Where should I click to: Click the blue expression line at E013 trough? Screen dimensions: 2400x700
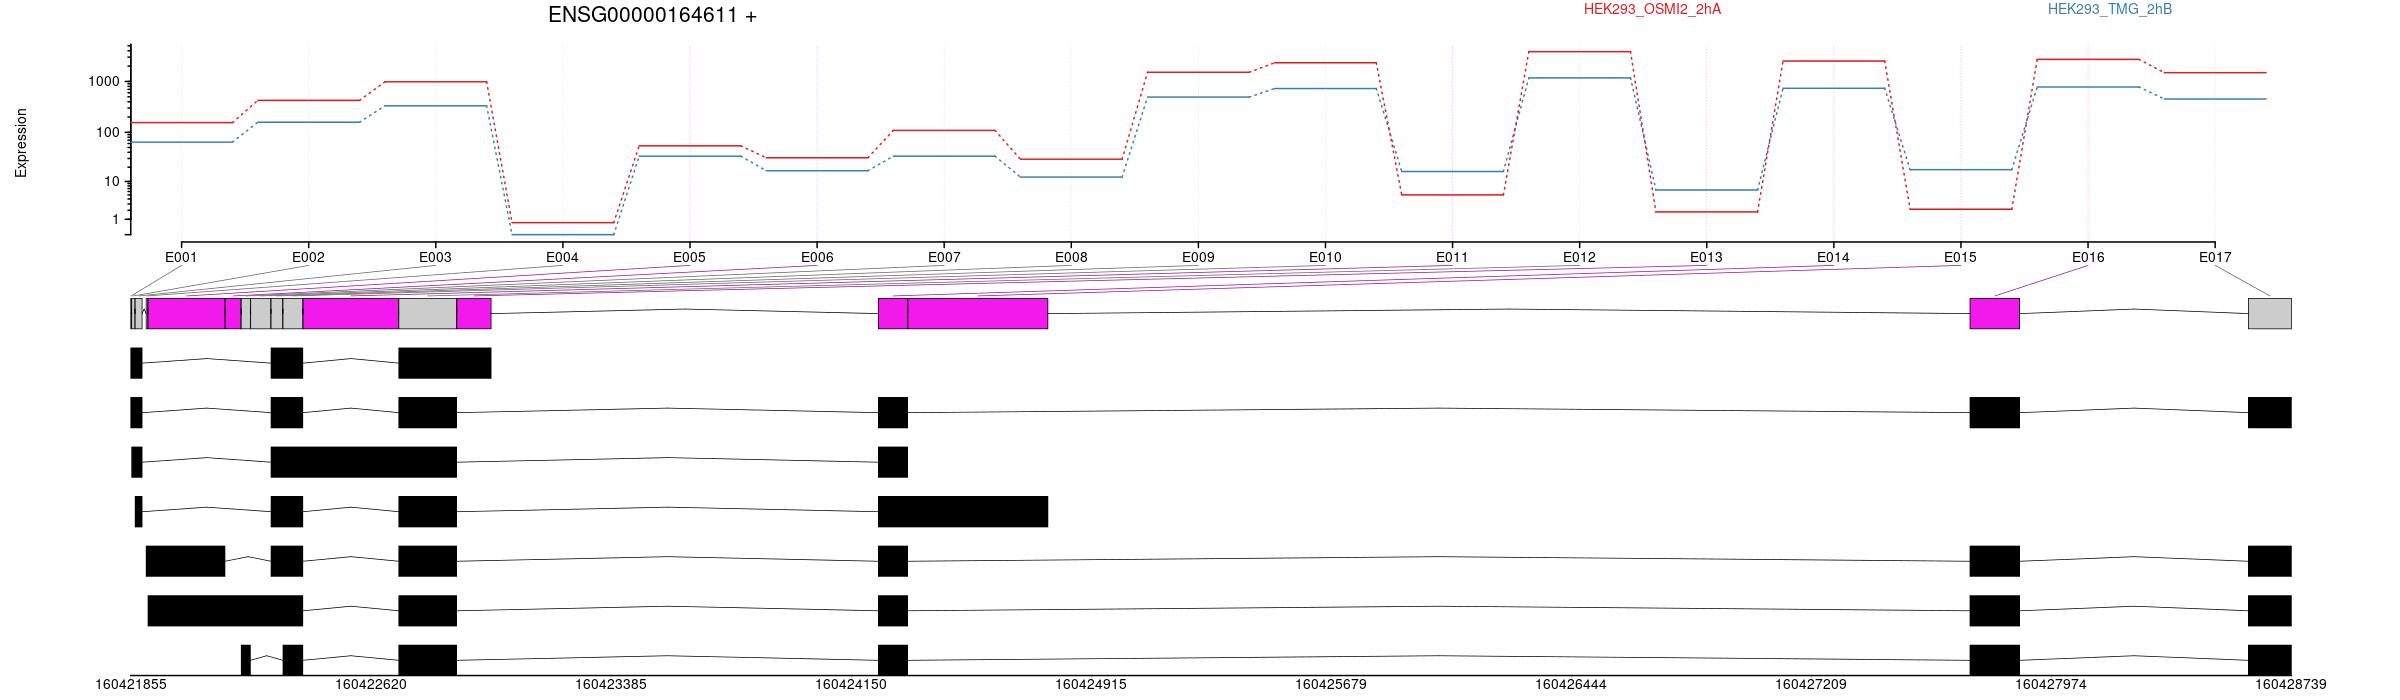(1707, 190)
